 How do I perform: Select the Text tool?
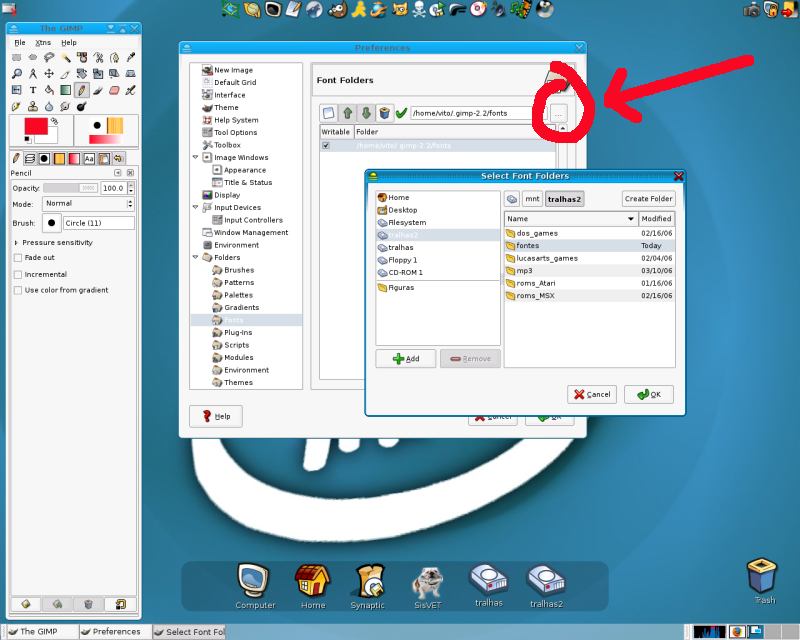click(x=33, y=90)
